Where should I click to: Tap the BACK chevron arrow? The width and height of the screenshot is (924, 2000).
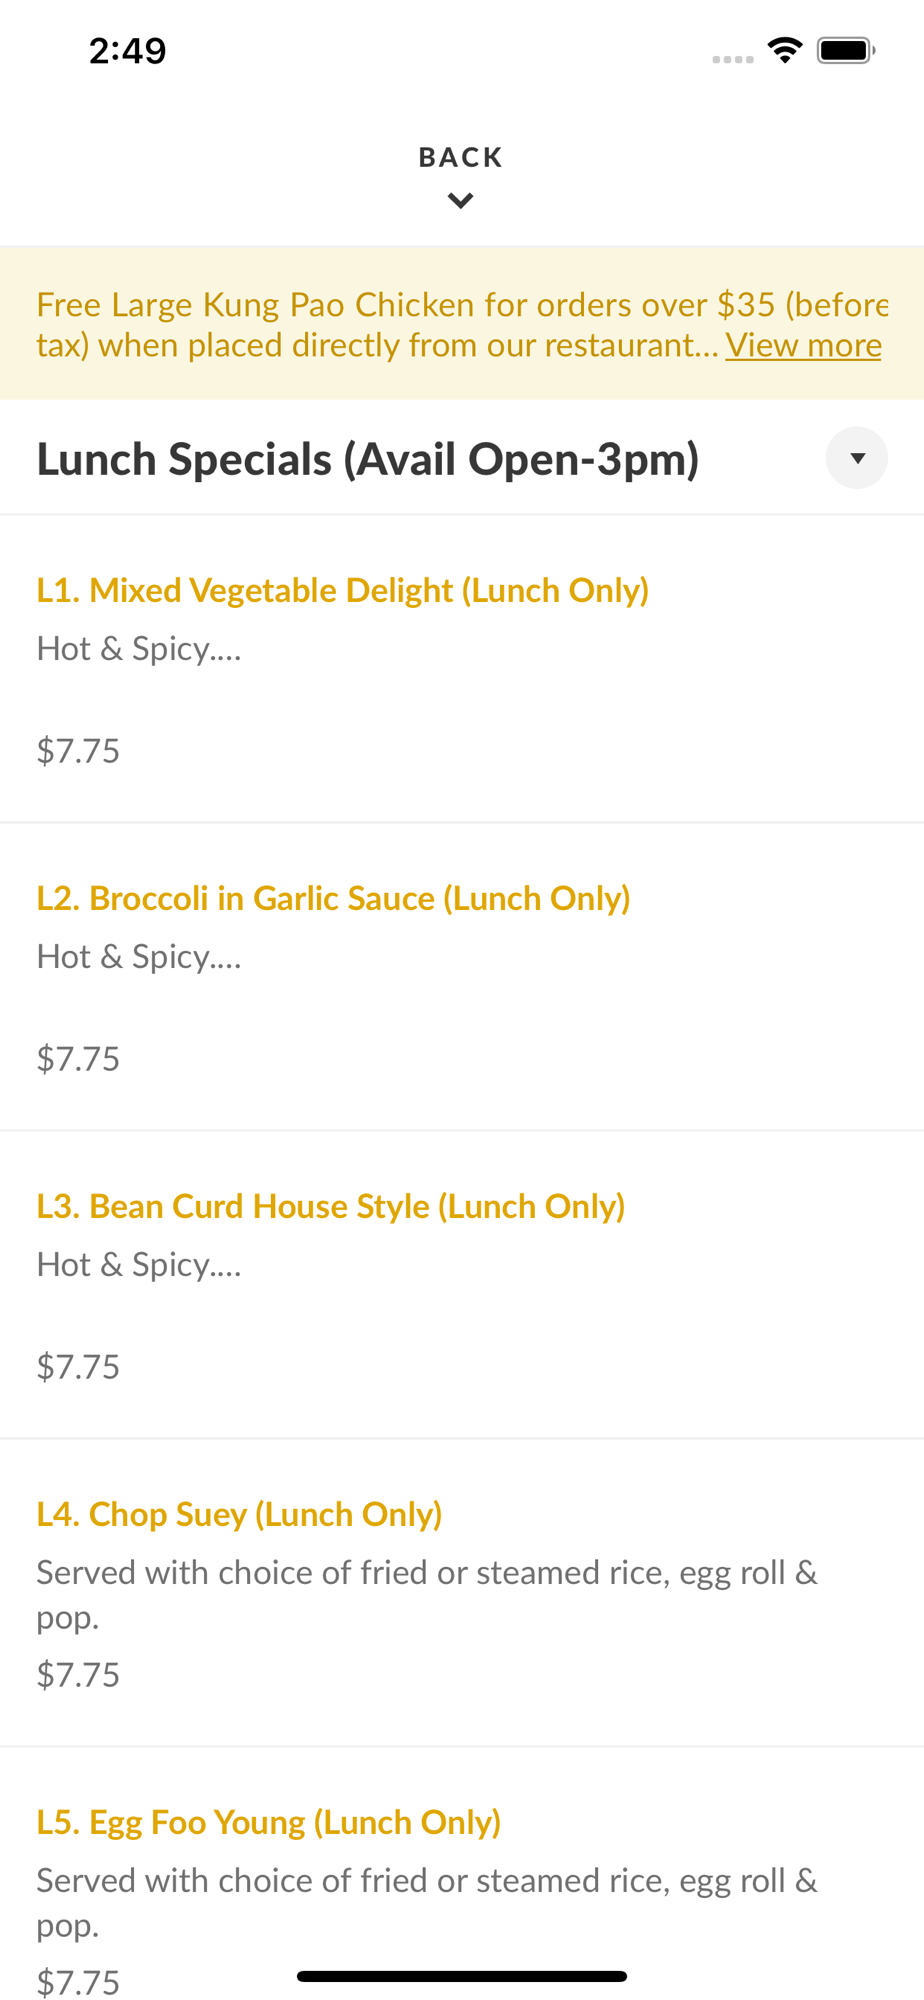[460, 201]
